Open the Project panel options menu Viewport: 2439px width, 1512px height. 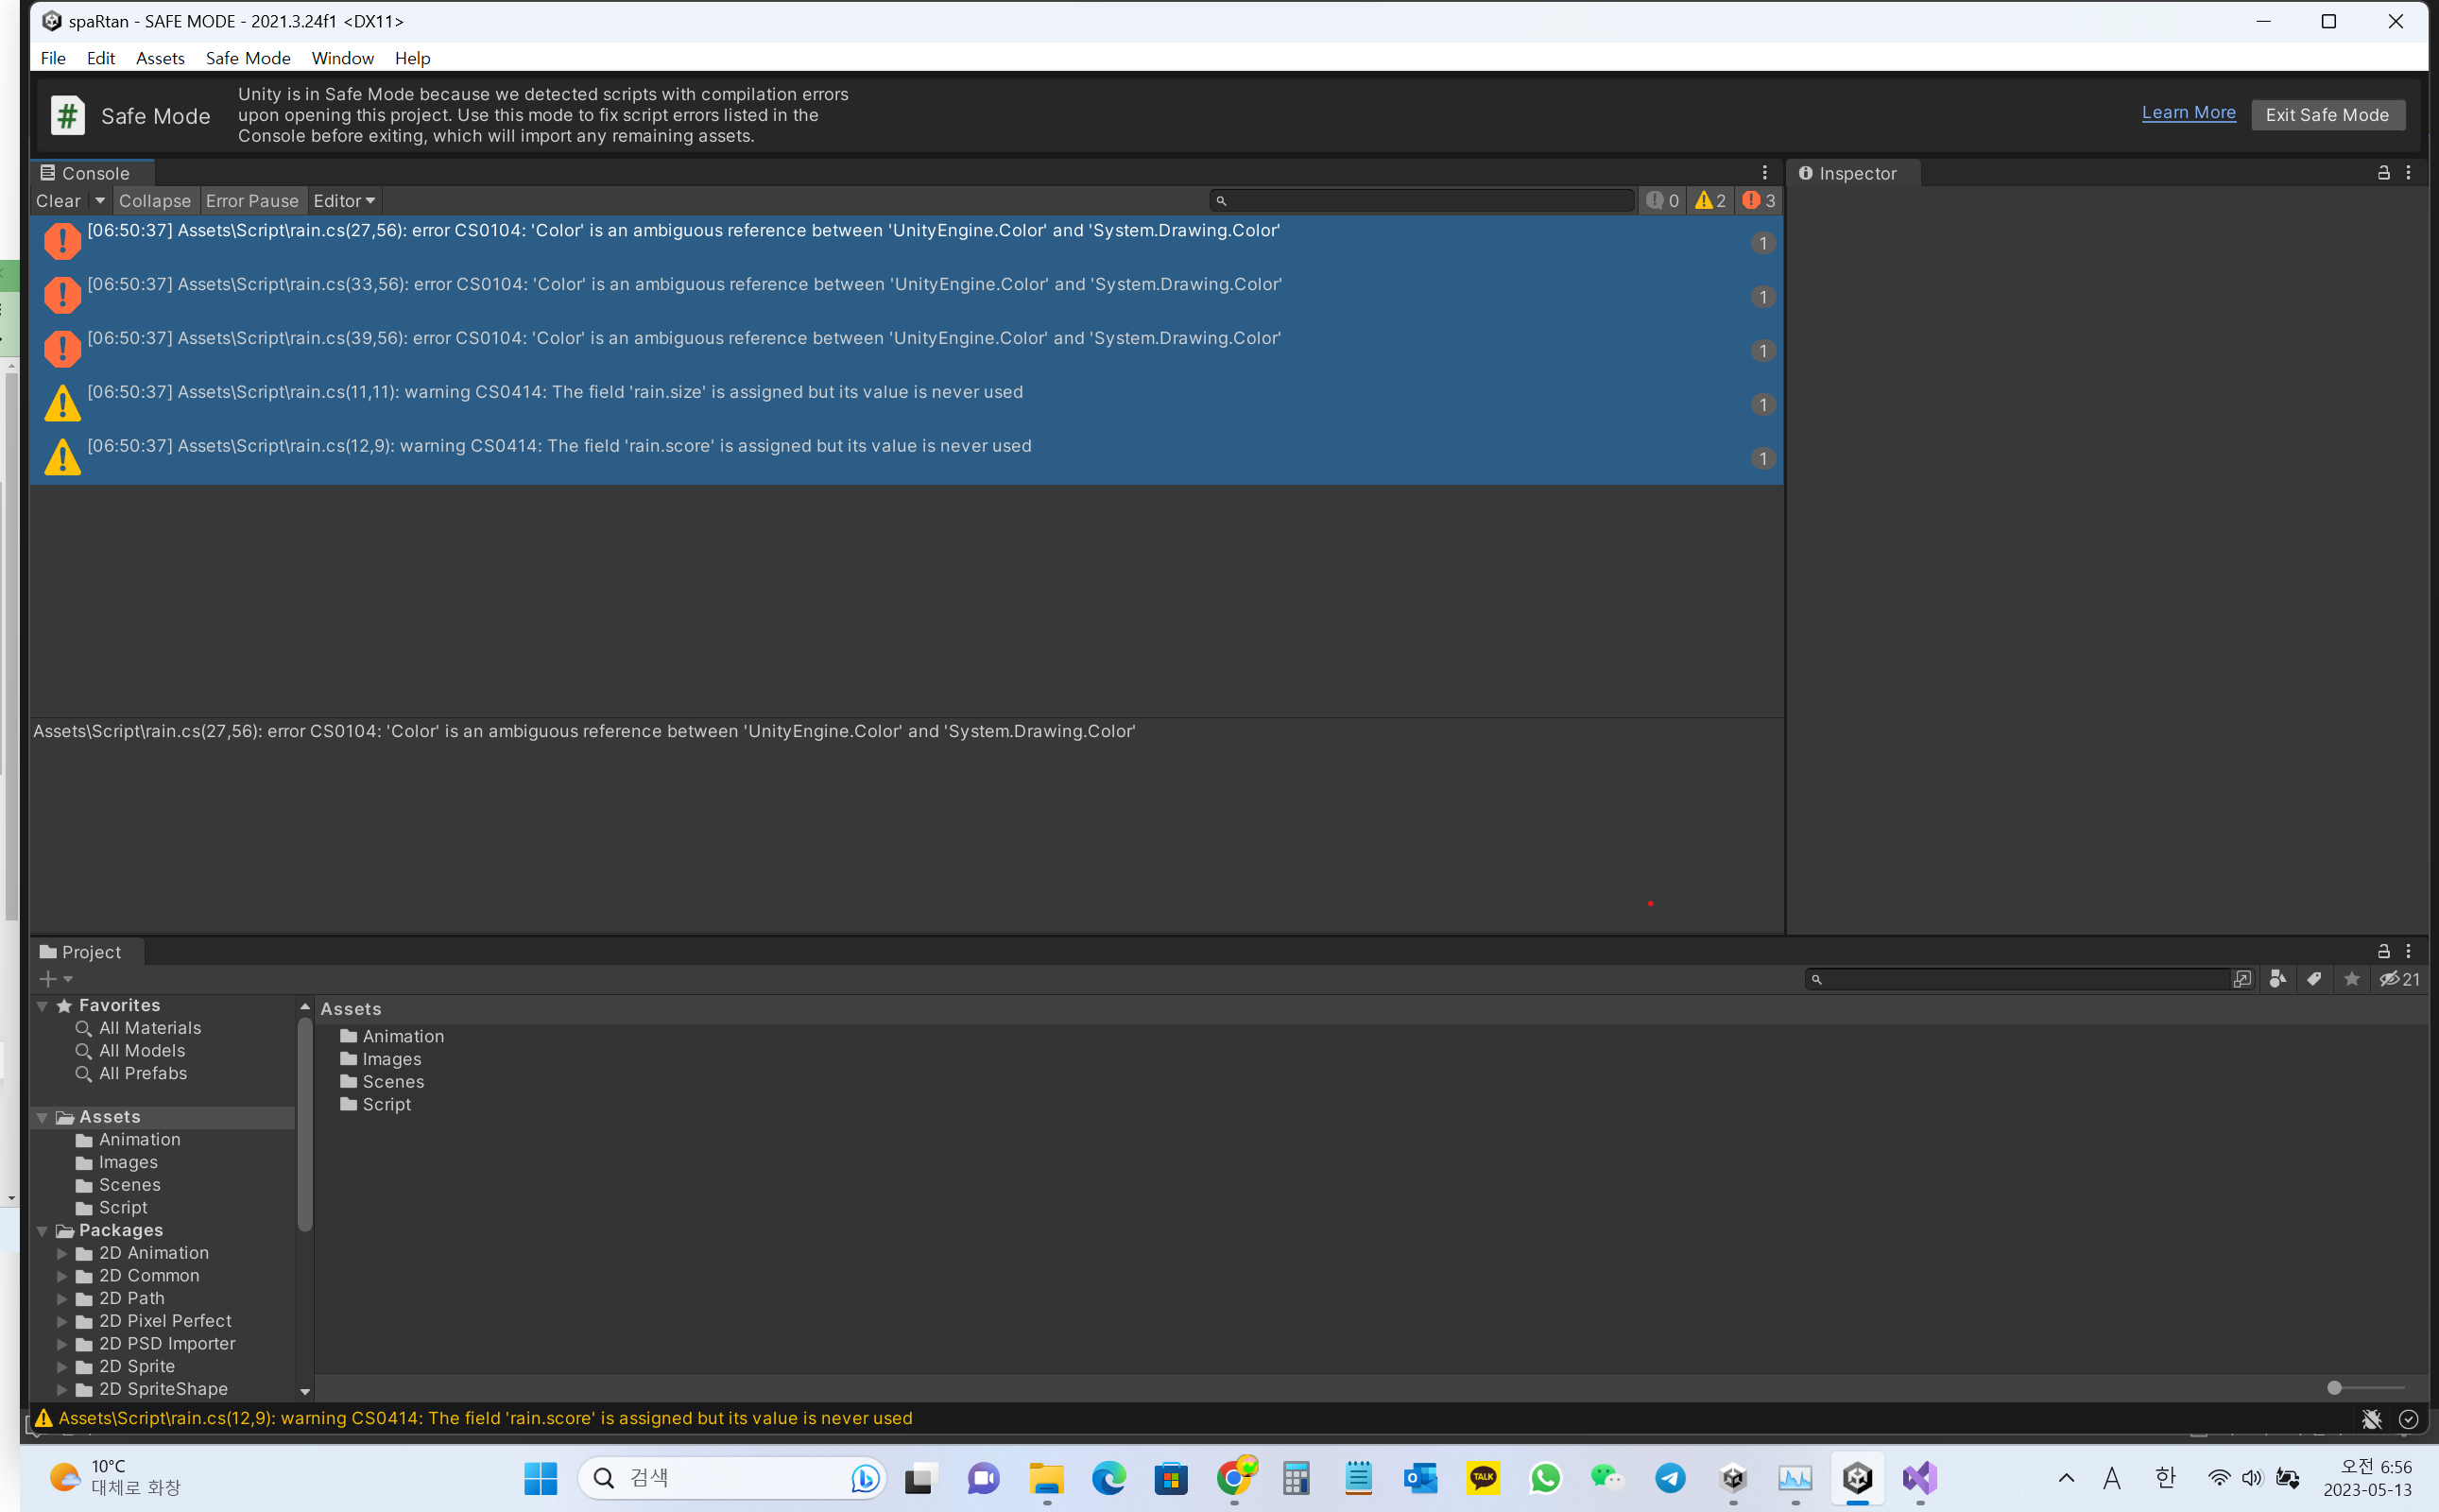pyautogui.click(x=2409, y=951)
